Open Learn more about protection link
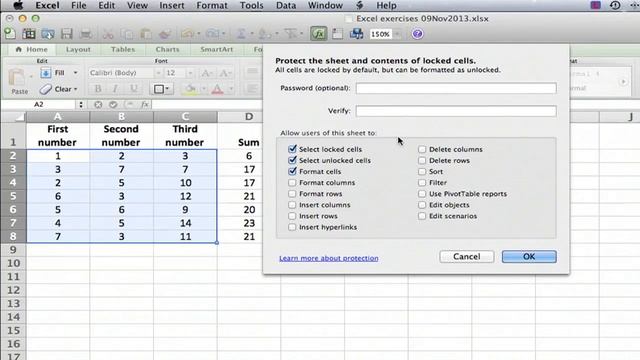Viewport: 640px width, 360px height. click(329, 258)
